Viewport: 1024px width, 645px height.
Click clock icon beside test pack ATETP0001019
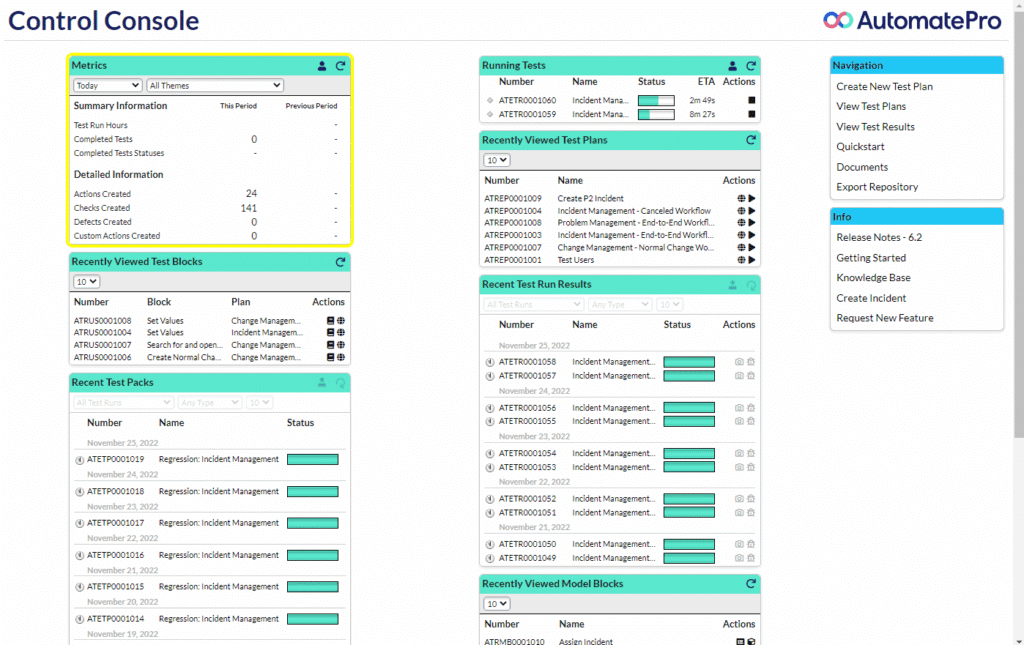(x=79, y=460)
